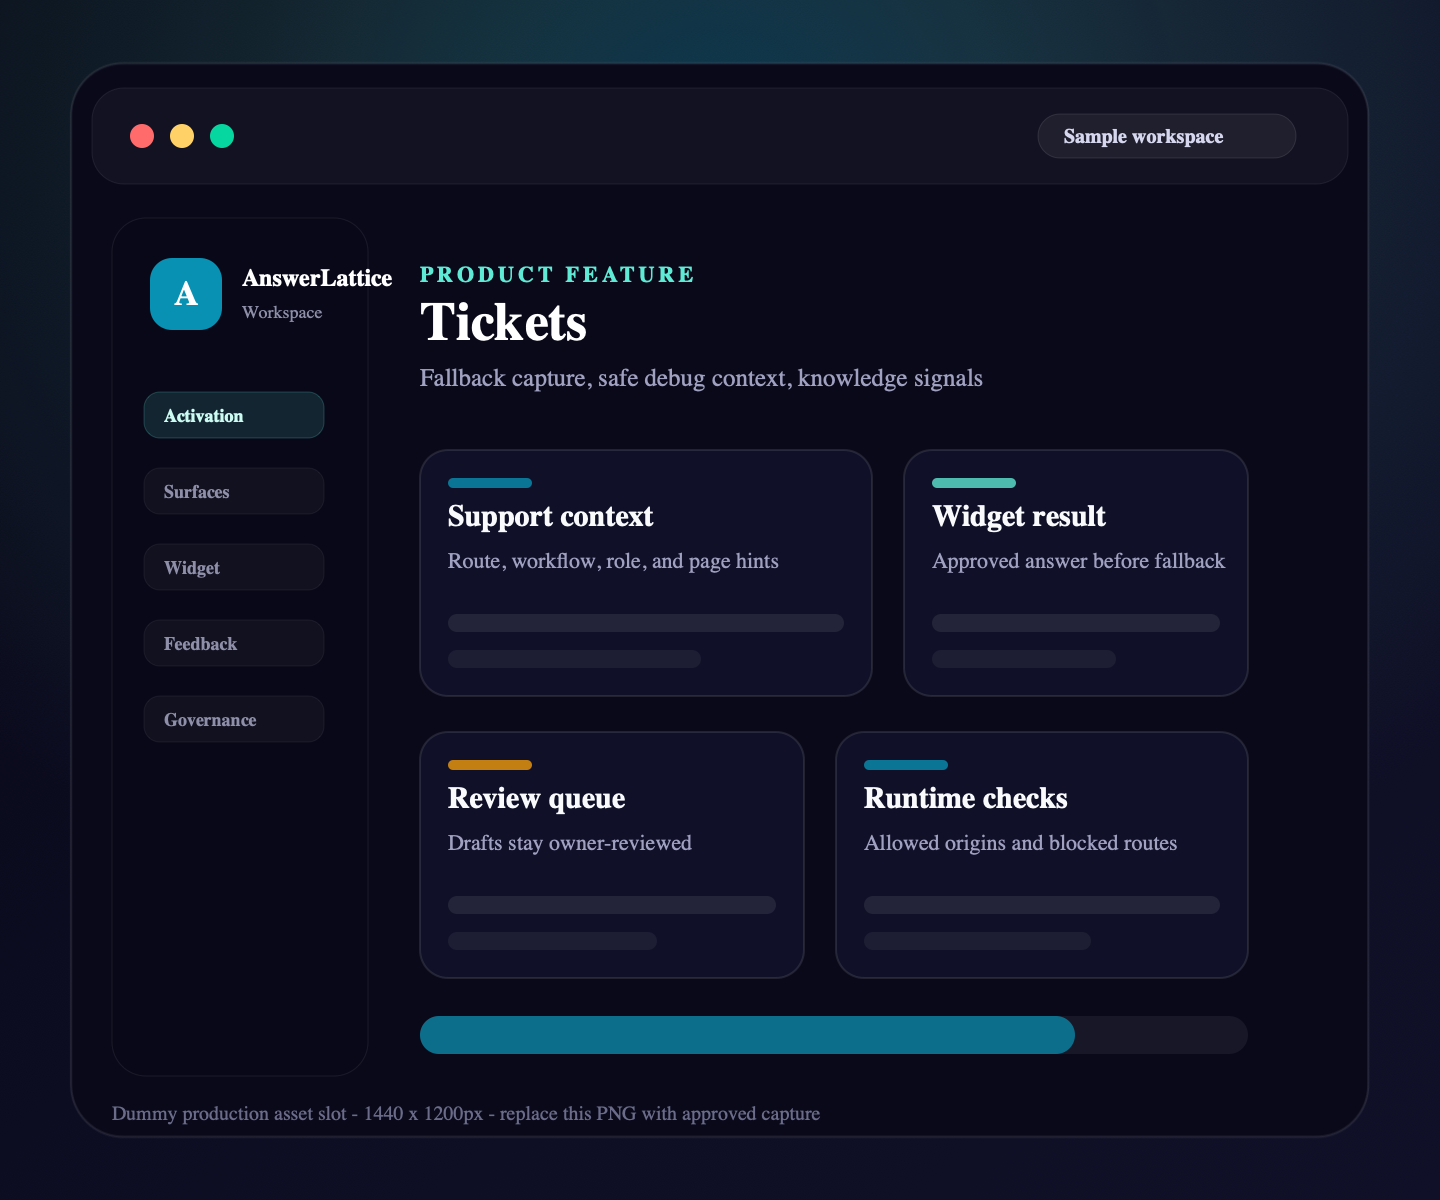Select Activation in the sidebar
1440x1200 pixels.
click(234, 415)
